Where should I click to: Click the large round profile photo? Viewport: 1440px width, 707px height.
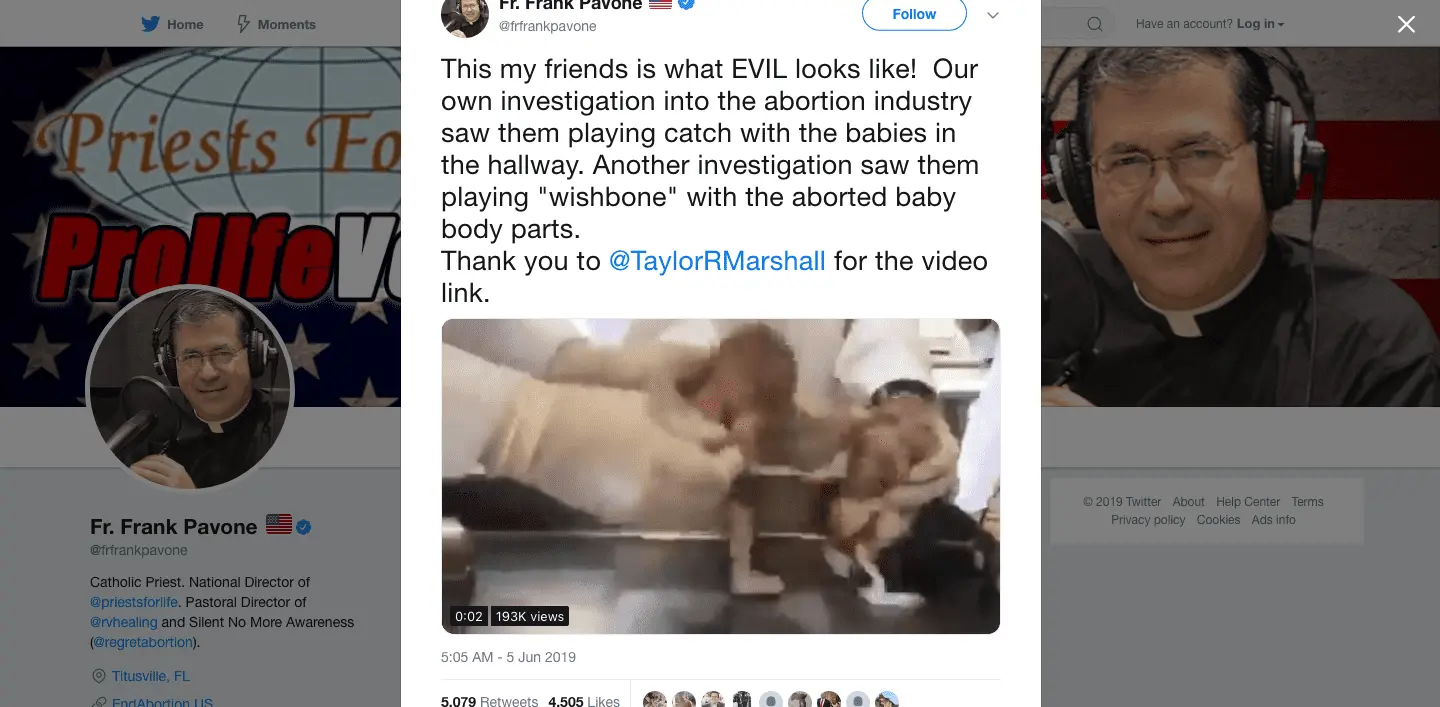click(x=190, y=388)
